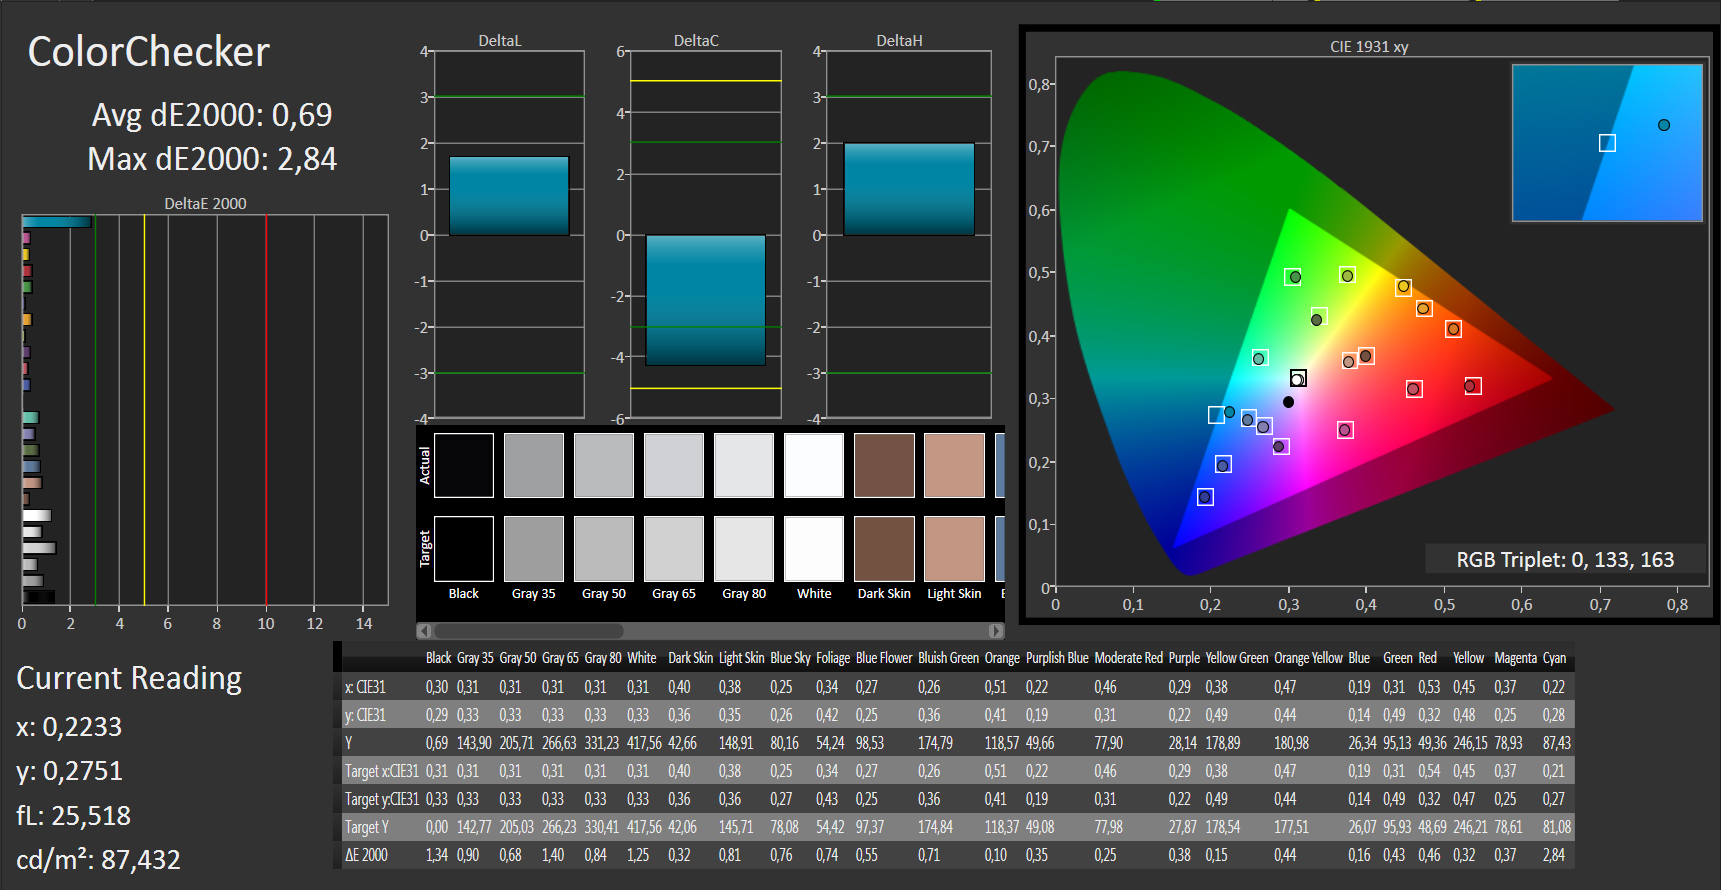Click the swatch strip's right scroll arrow
The image size is (1721, 890).
pyautogui.click(x=996, y=631)
